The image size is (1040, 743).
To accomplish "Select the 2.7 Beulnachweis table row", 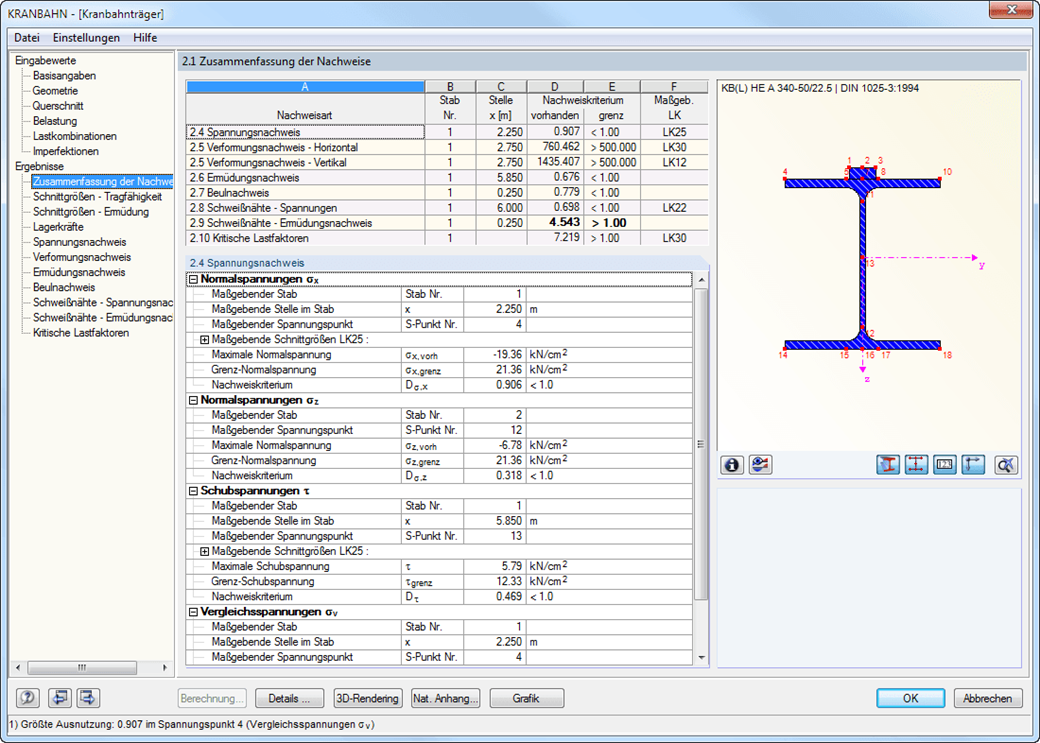I will tap(305, 192).
